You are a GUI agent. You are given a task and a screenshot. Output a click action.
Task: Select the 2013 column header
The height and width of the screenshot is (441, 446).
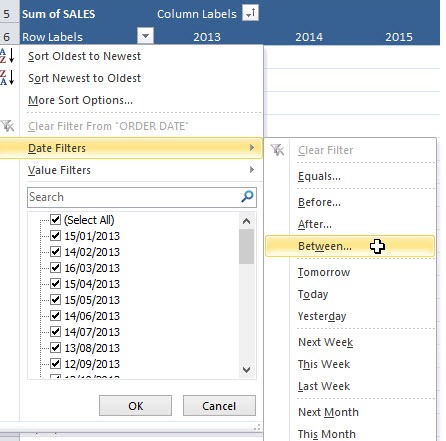pyautogui.click(x=207, y=37)
